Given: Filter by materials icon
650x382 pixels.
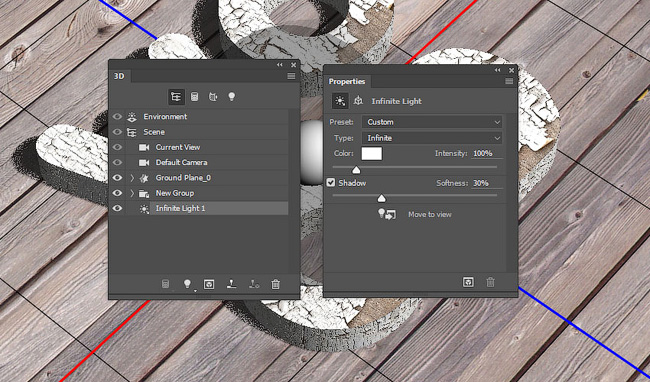Looking at the screenshot, I should pos(213,97).
